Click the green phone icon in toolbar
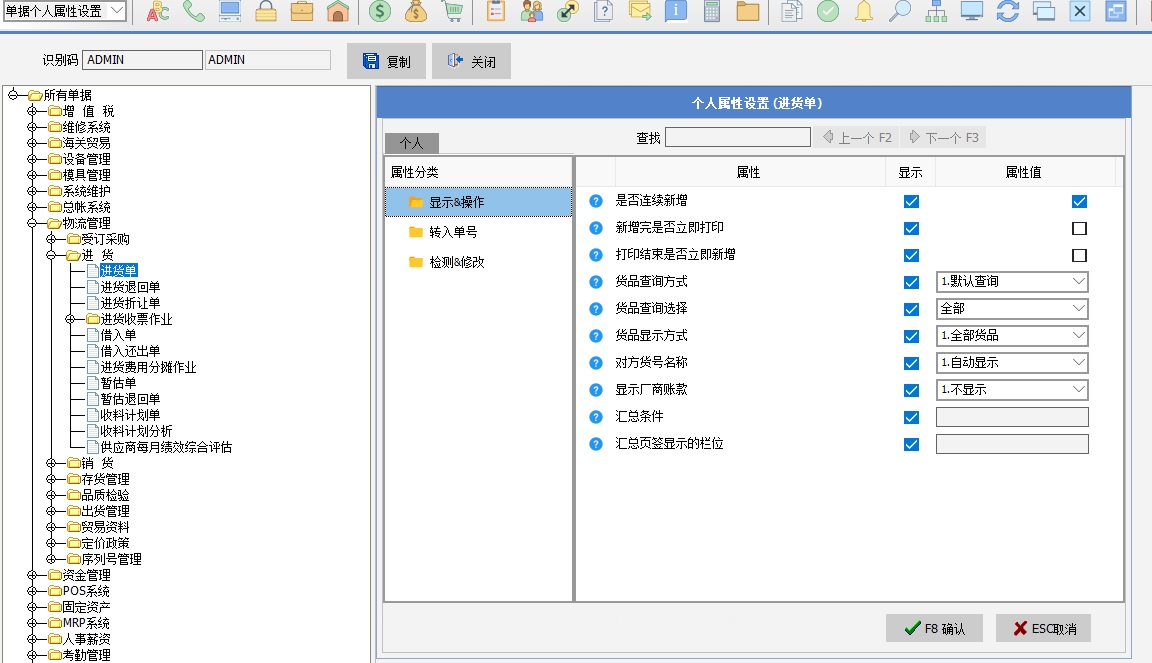The height and width of the screenshot is (663, 1152). click(194, 12)
